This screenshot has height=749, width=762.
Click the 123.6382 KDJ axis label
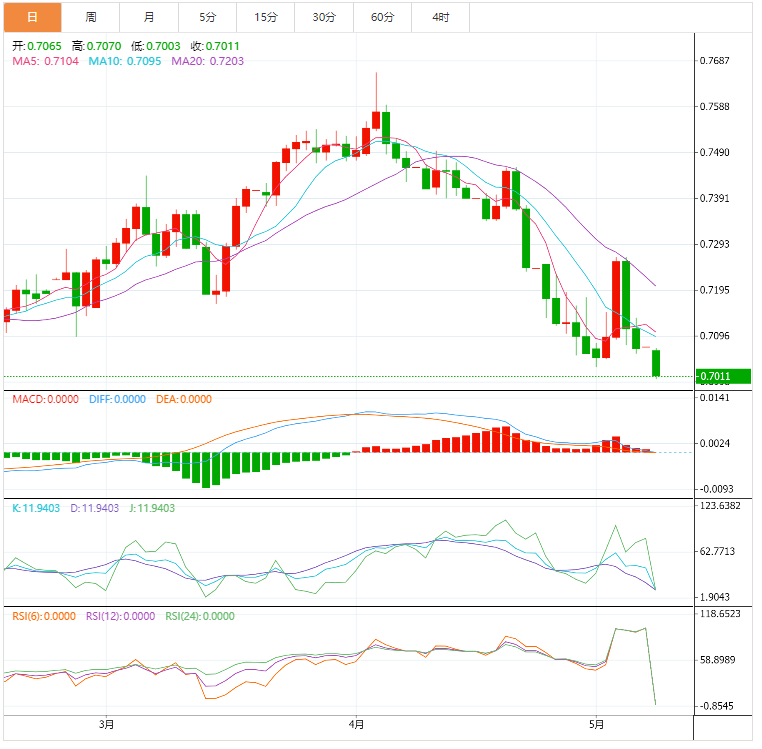720,505
